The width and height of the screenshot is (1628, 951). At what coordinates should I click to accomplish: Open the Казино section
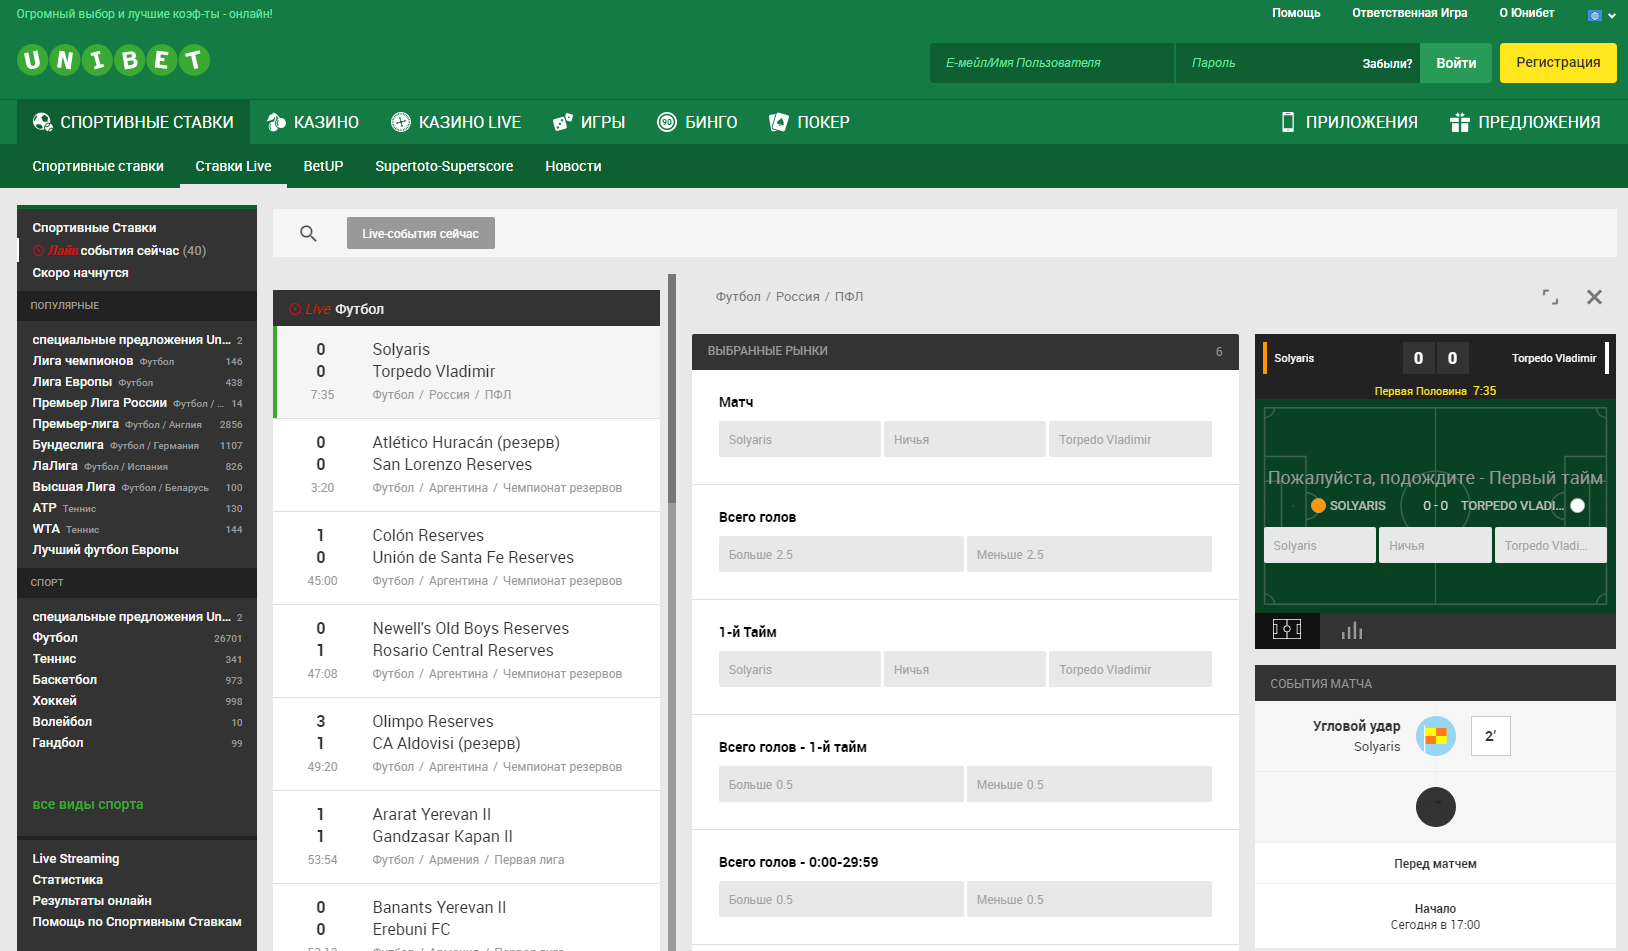coord(313,122)
